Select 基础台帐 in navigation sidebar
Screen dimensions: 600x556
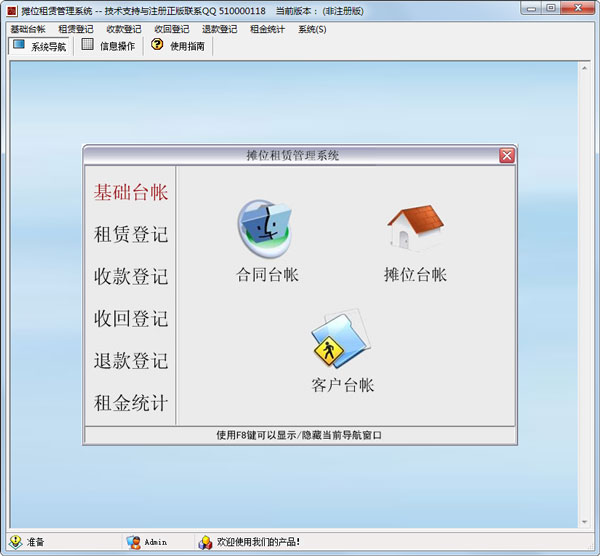pyautogui.click(x=131, y=192)
